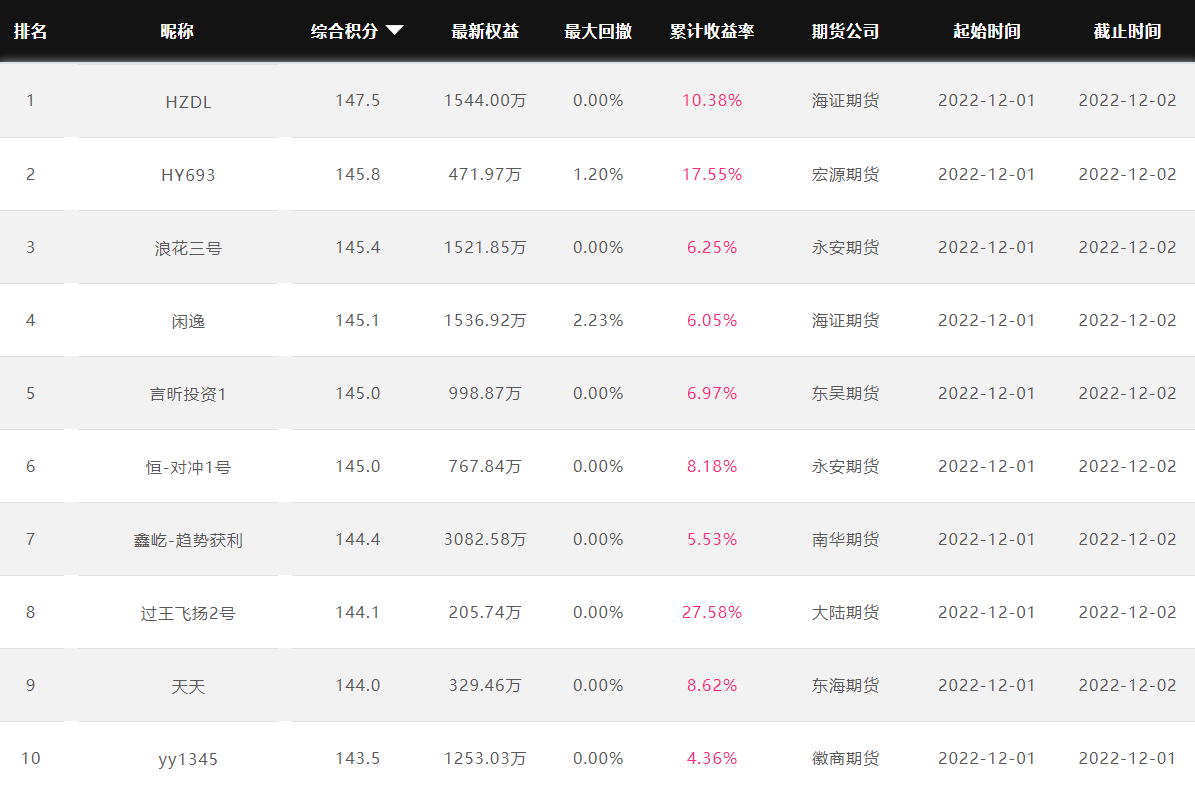Select equity value 471.97万
This screenshot has height=791, width=1195.
485,175
